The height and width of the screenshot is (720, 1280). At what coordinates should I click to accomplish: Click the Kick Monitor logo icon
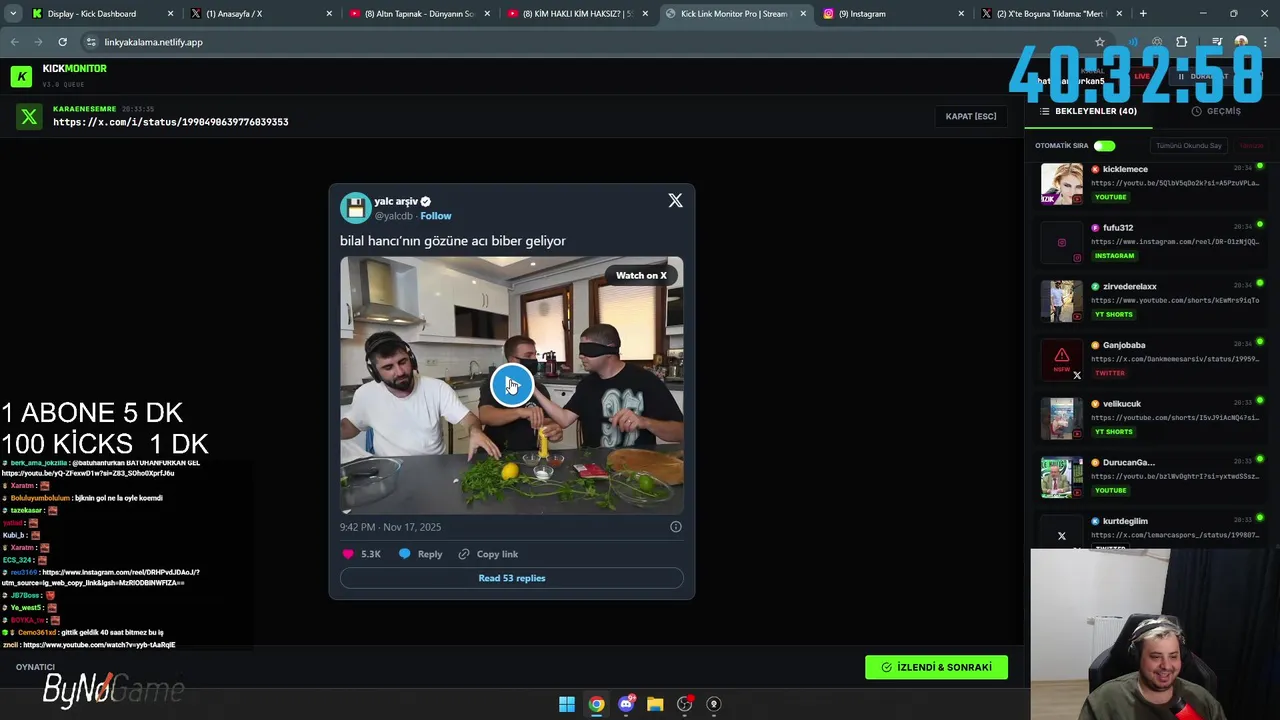(x=21, y=76)
